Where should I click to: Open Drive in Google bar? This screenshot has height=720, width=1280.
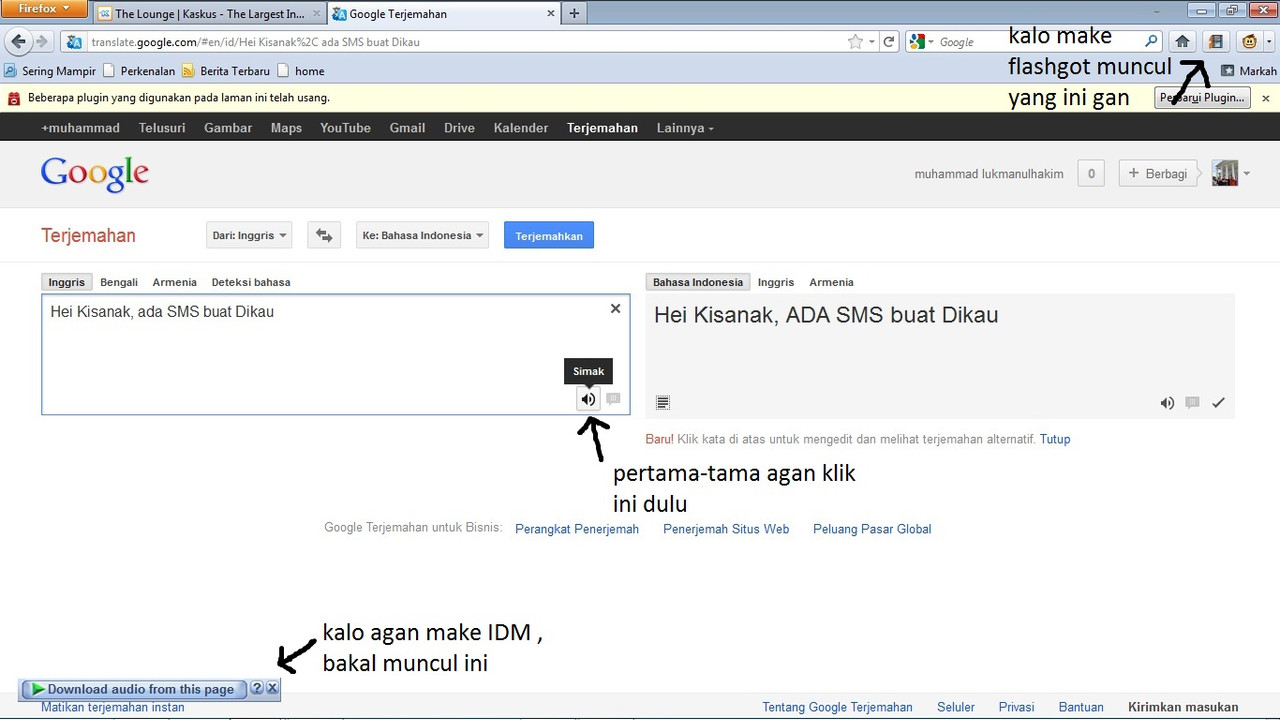click(x=459, y=128)
